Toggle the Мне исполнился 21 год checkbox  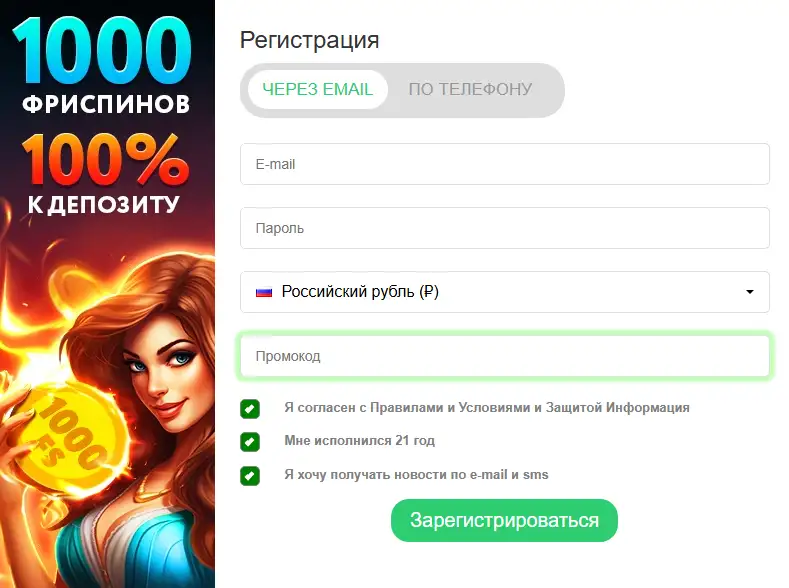[x=250, y=442]
